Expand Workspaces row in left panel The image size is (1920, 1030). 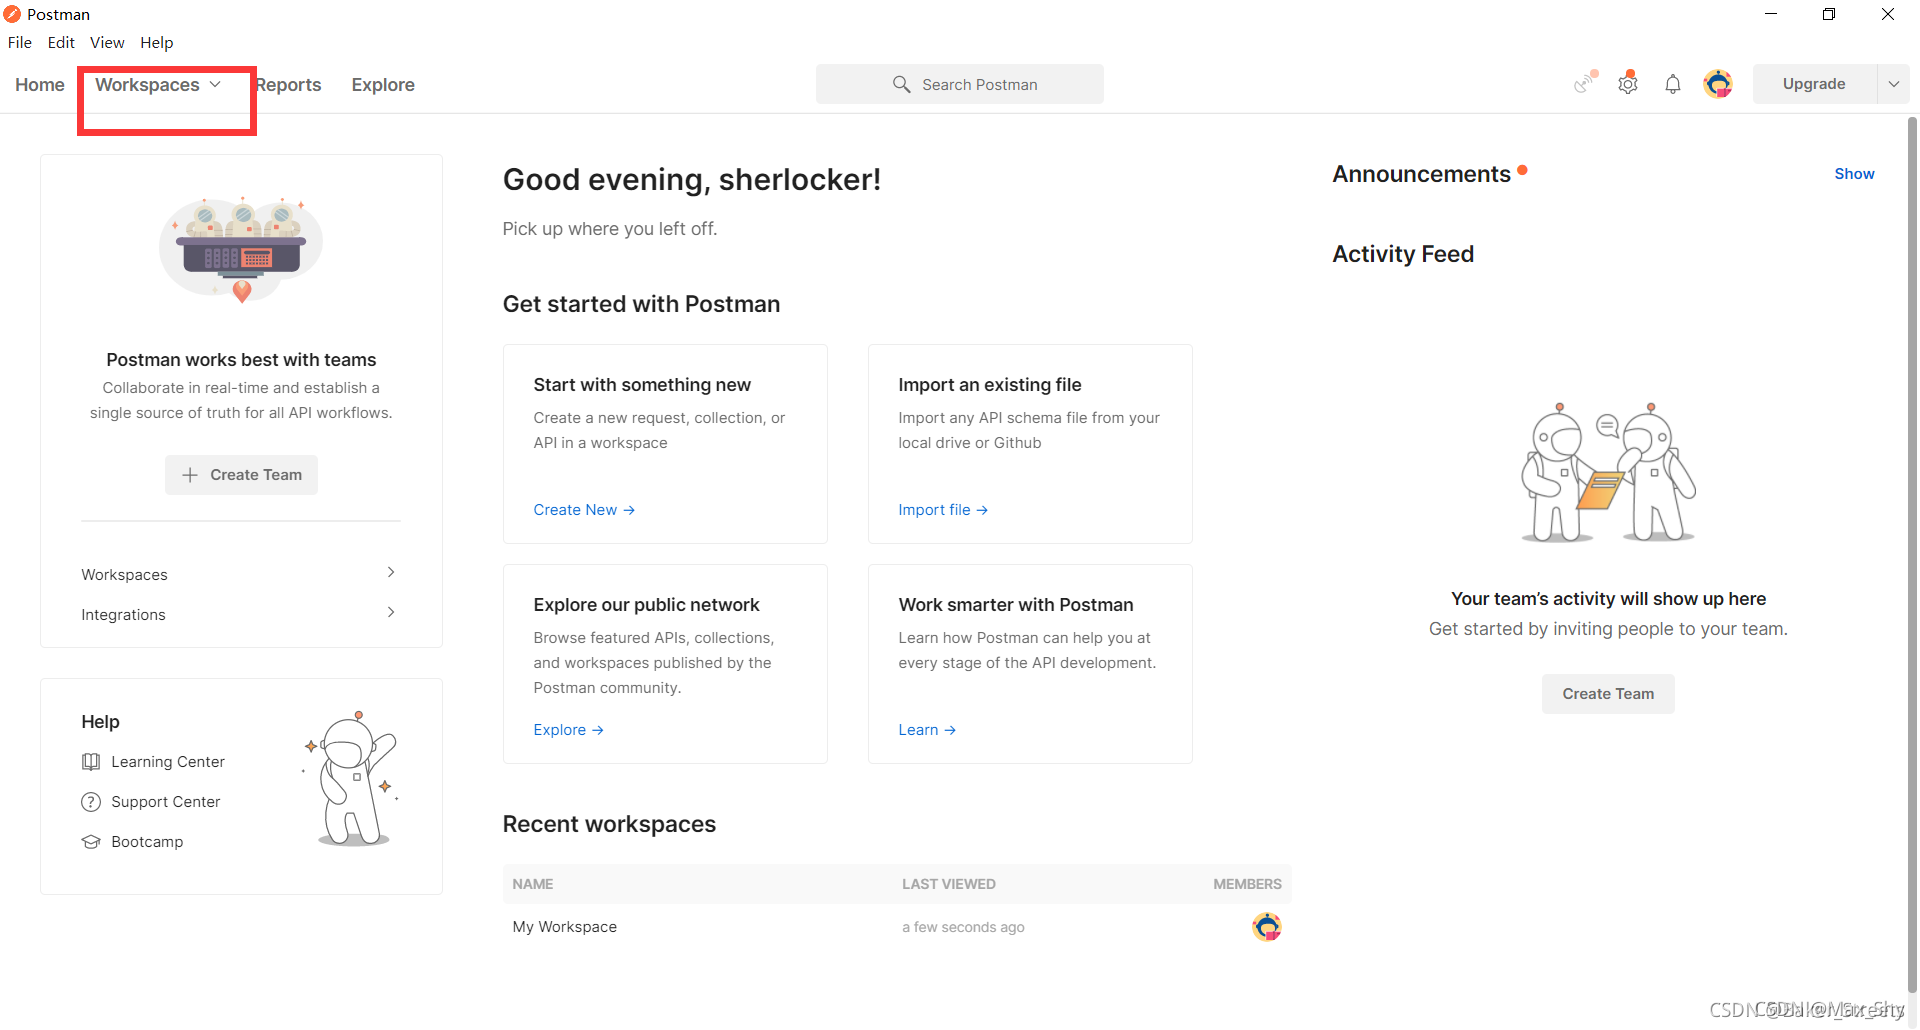(x=241, y=574)
